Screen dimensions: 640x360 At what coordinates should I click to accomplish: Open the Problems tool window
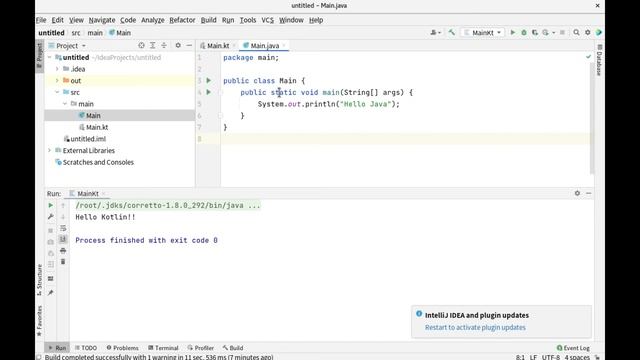pyautogui.click(x=122, y=348)
